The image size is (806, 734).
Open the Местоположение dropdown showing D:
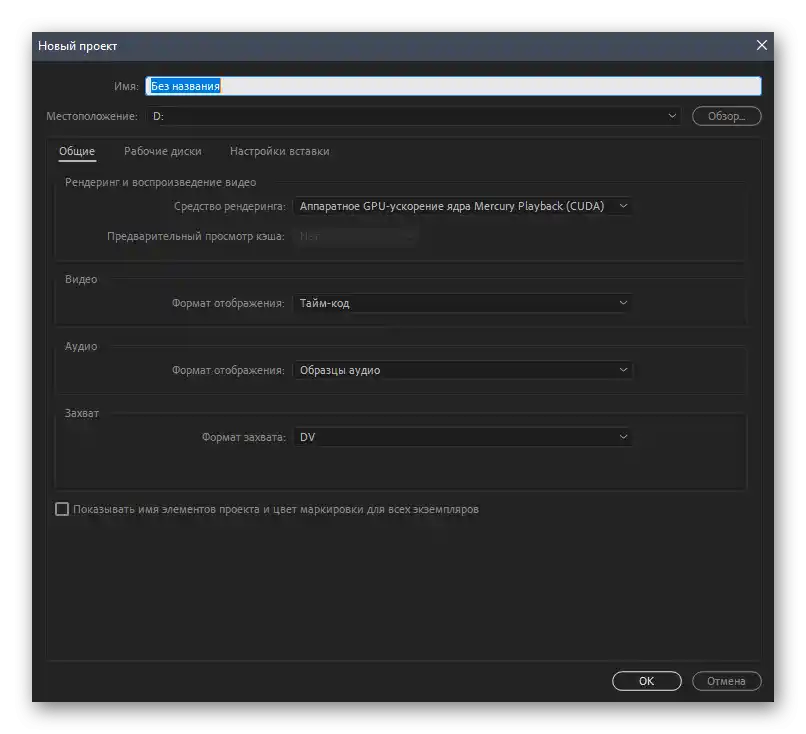[x=413, y=116]
